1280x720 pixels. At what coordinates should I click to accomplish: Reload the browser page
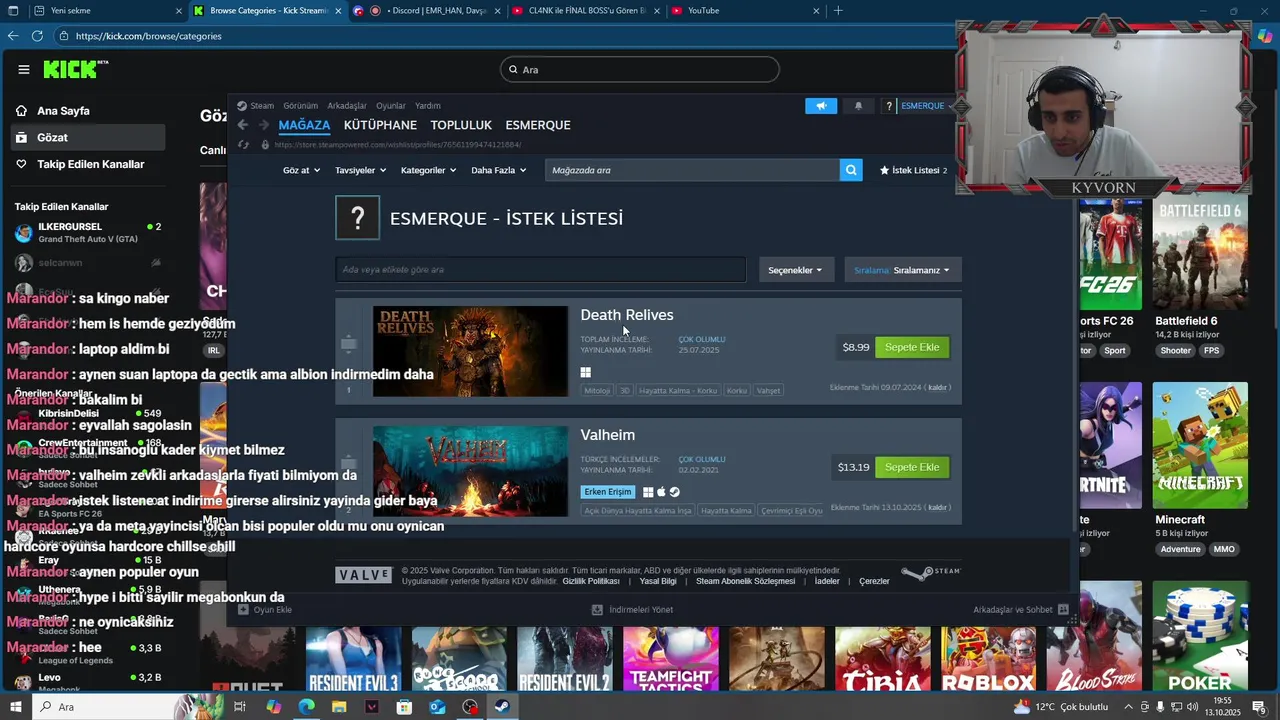(x=38, y=36)
